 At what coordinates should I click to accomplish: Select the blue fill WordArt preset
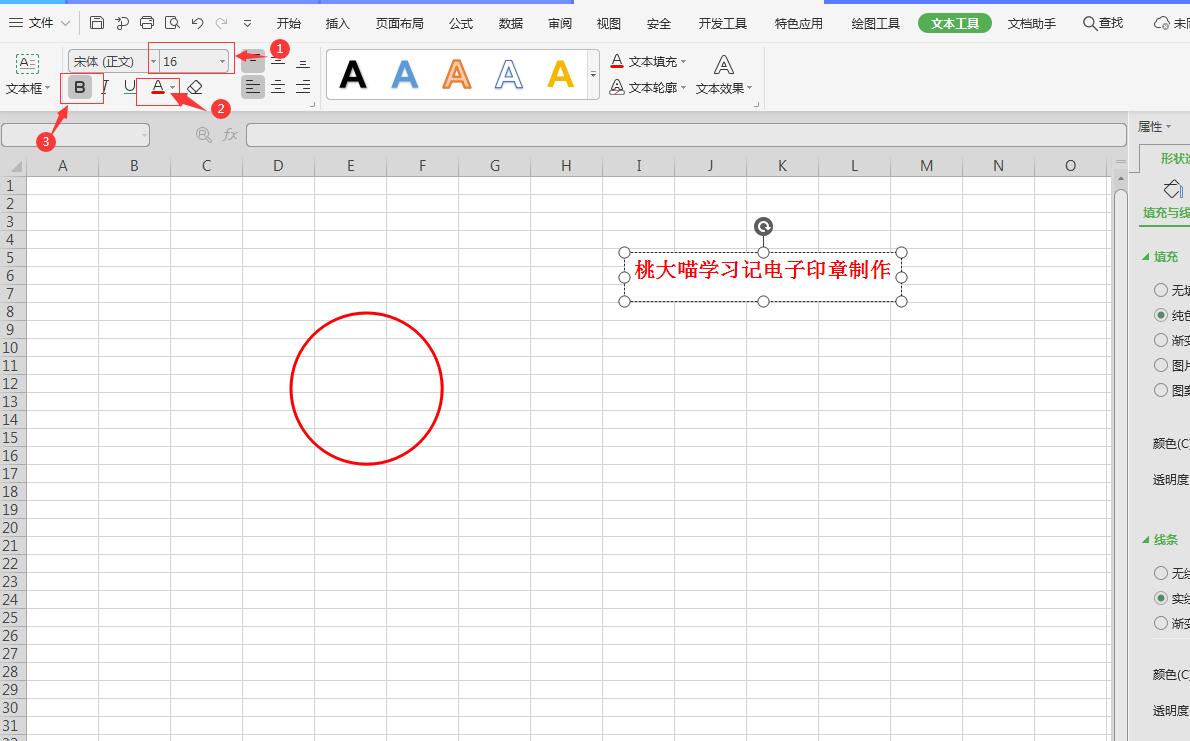point(405,74)
